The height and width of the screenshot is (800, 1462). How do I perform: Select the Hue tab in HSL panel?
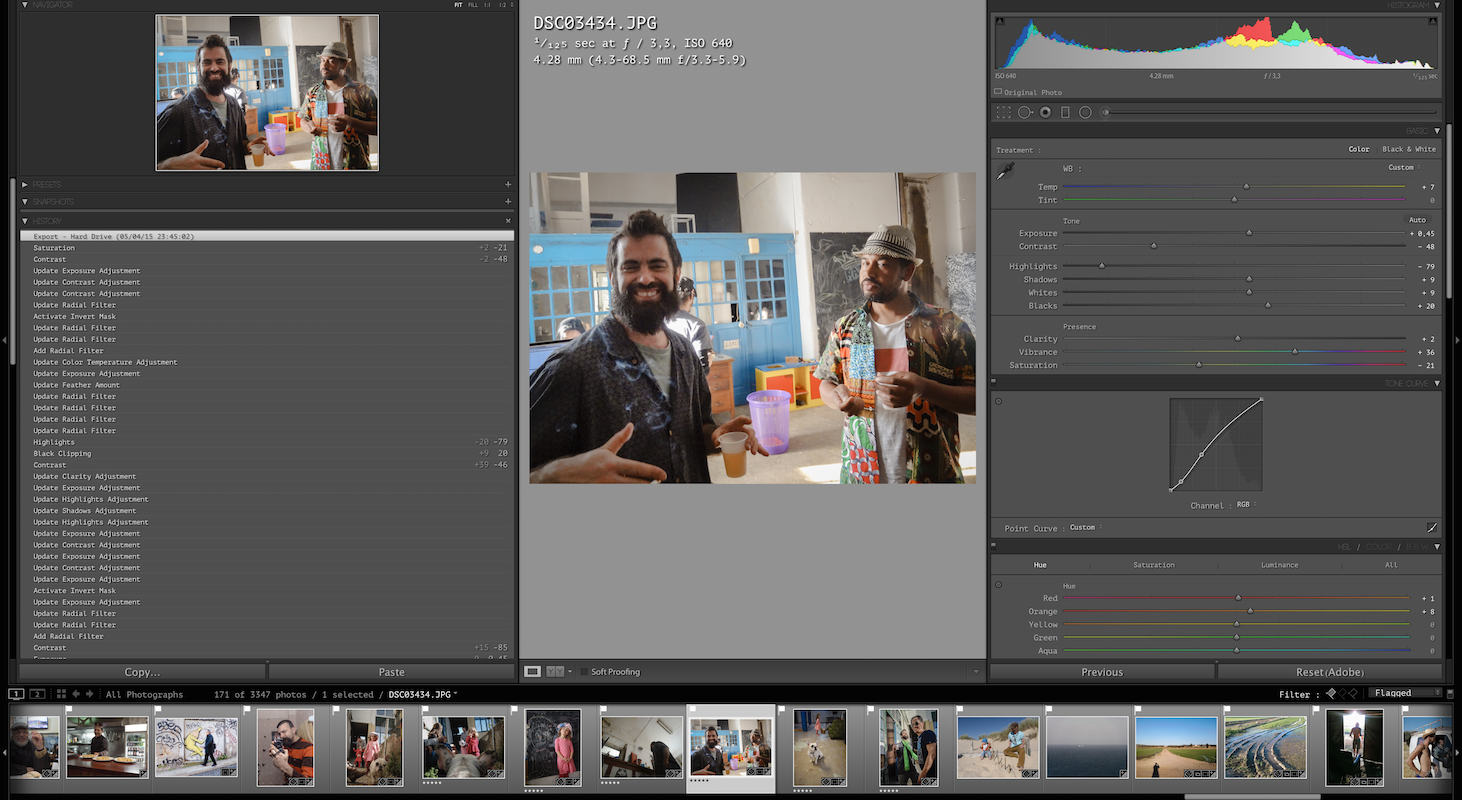click(x=1040, y=565)
